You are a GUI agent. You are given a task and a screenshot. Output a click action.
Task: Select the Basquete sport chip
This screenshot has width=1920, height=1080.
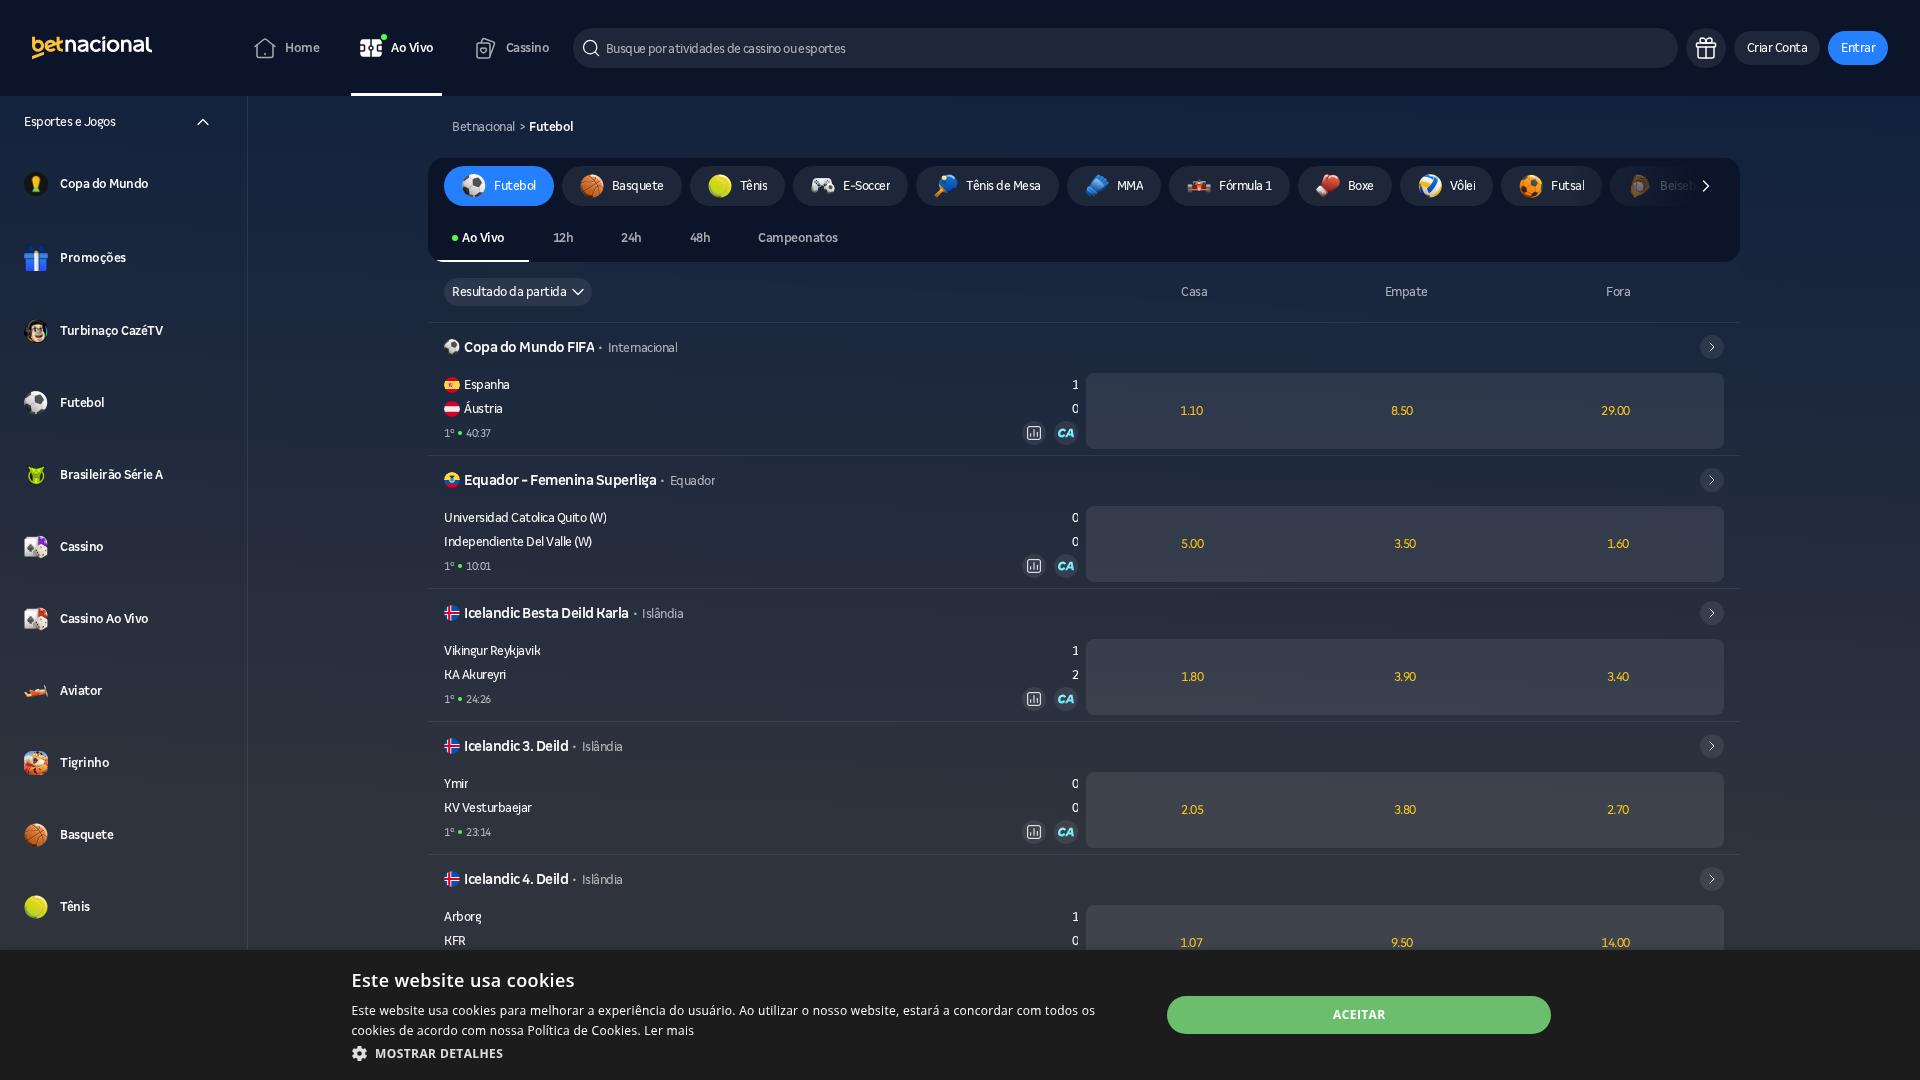[622, 186]
